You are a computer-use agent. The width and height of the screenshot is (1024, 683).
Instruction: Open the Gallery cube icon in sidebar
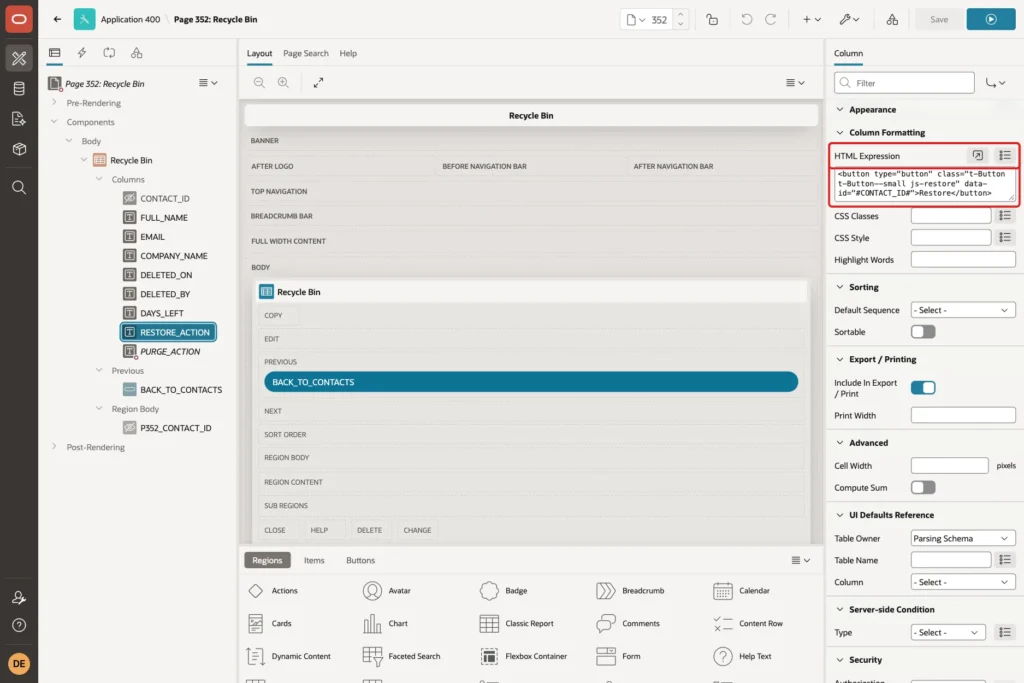coord(19,149)
